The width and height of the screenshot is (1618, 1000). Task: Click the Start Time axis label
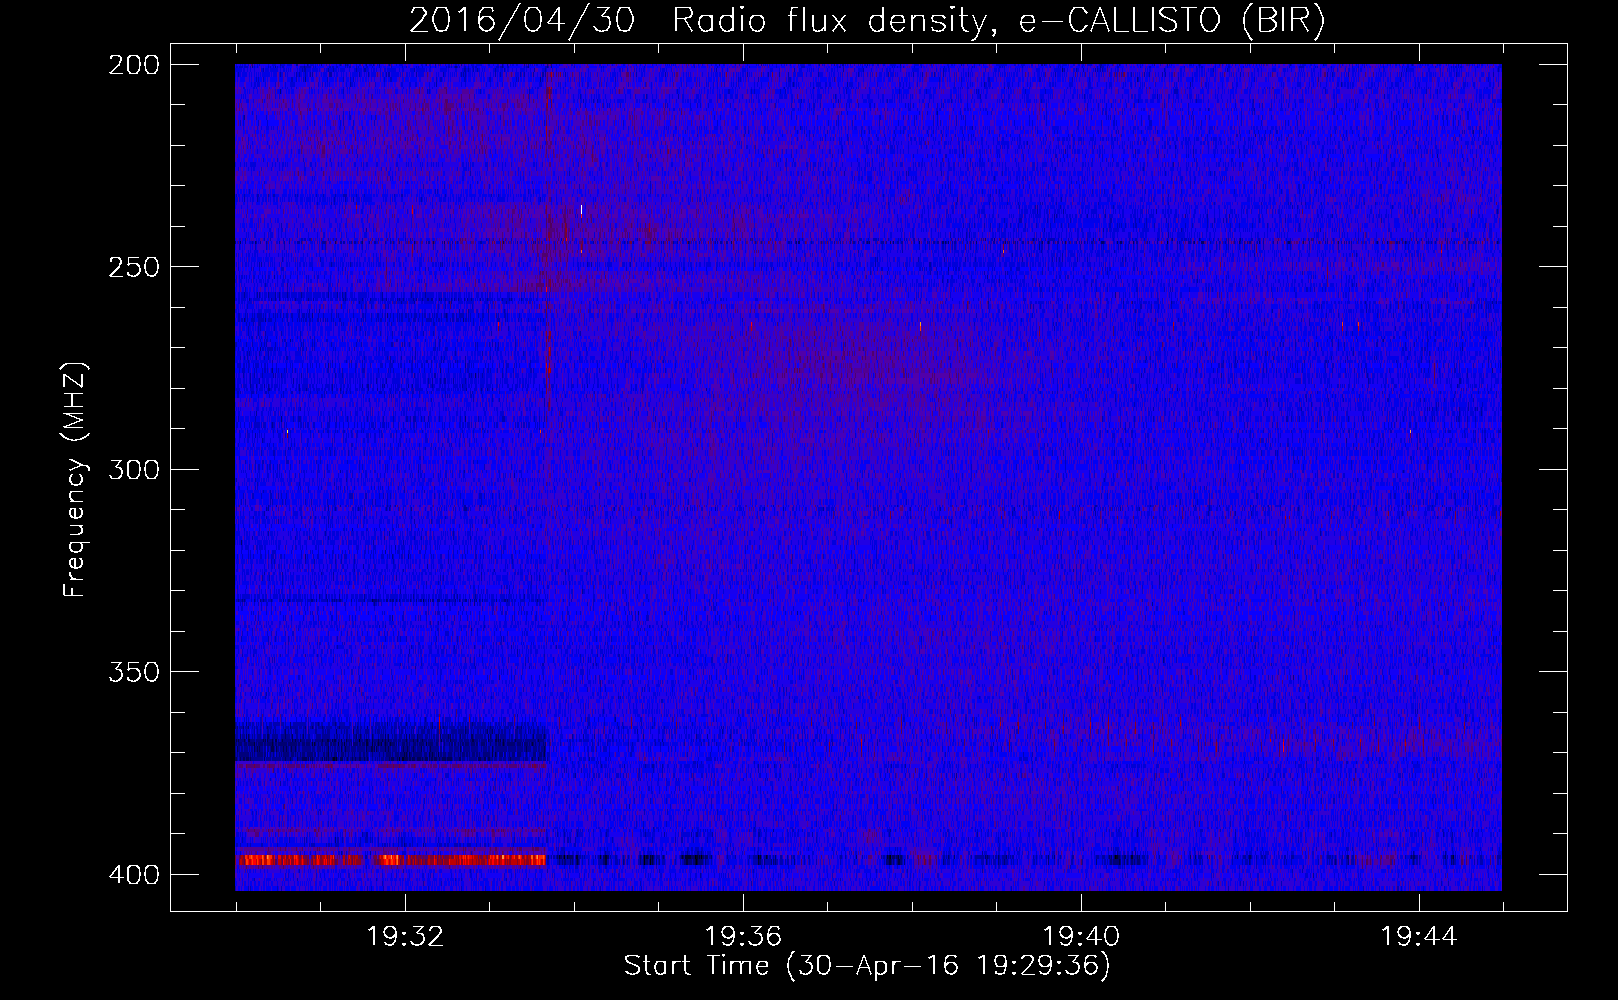pos(867,966)
